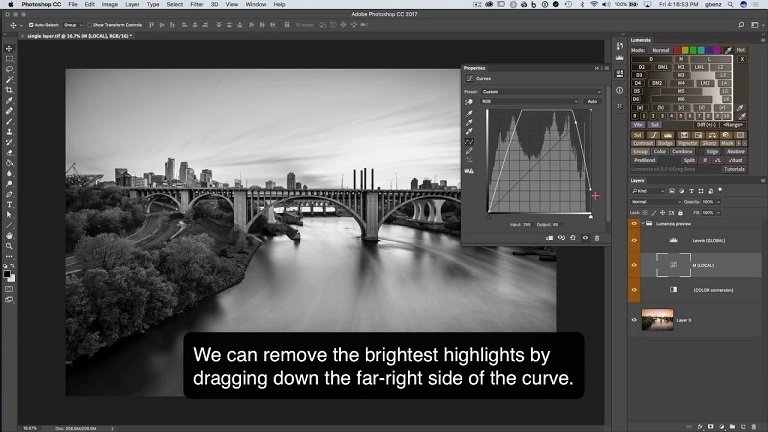Click the Auto button in Curves
768x432 pixels.
592,101
